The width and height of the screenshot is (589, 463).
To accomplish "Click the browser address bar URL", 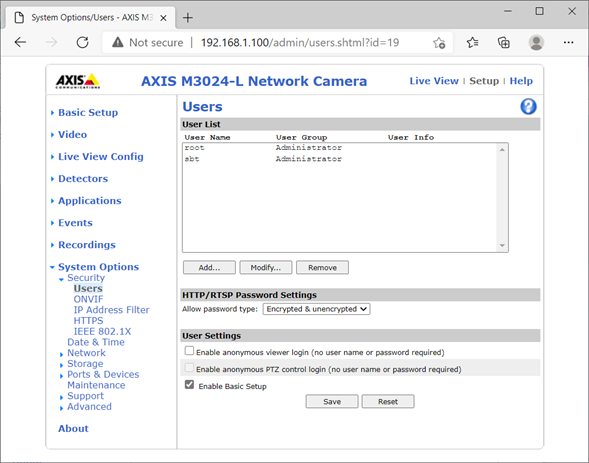I will (x=300, y=42).
